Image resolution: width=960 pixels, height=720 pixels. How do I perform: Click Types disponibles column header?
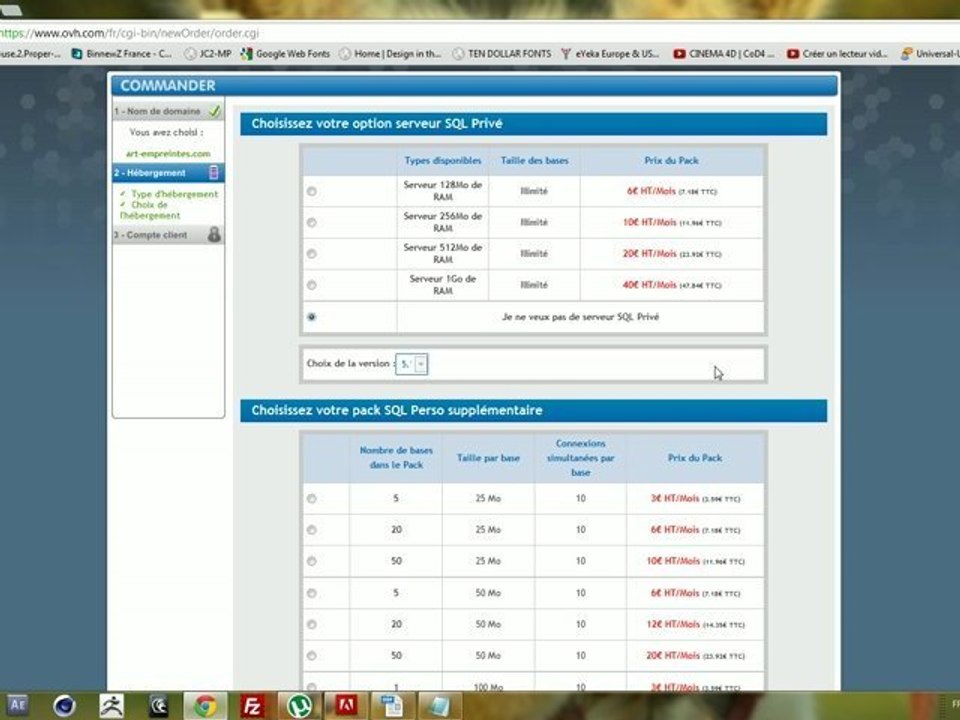[x=443, y=160]
